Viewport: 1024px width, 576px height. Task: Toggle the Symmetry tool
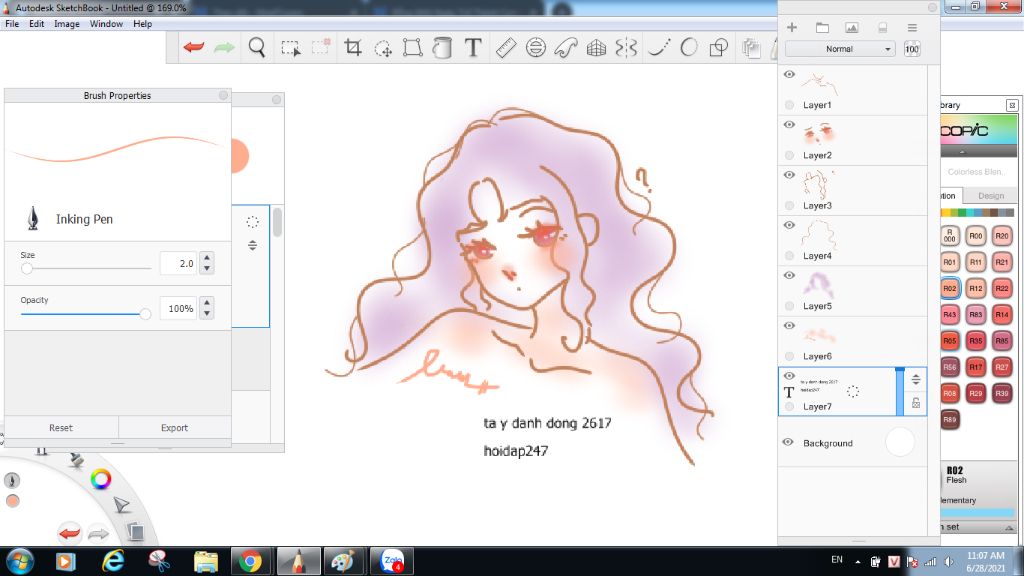coord(626,48)
